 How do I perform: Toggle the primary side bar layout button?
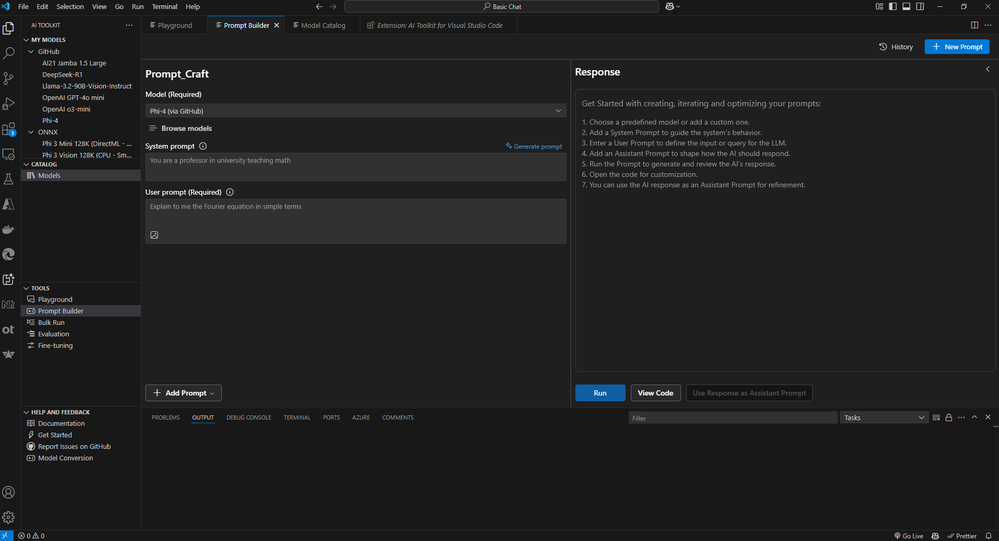892,6
